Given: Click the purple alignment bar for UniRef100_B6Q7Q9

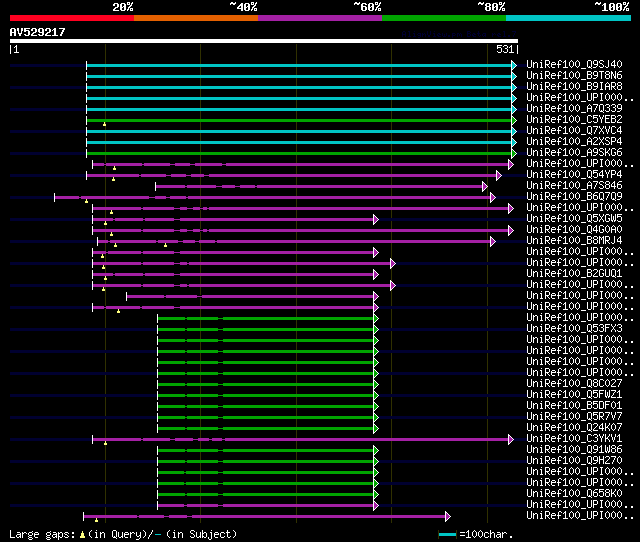Looking at the screenshot, I should 273,198.
